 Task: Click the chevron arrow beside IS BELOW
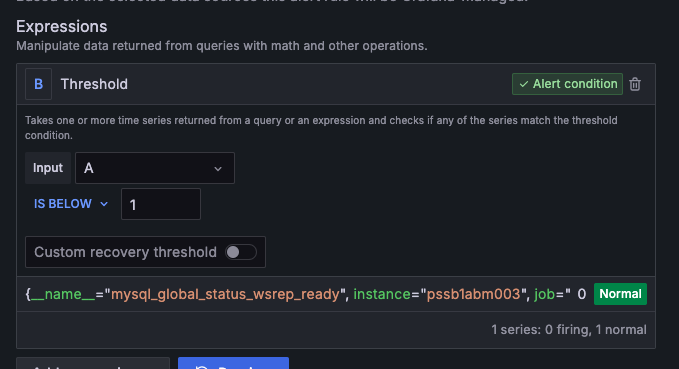pyautogui.click(x=104, y=204)
